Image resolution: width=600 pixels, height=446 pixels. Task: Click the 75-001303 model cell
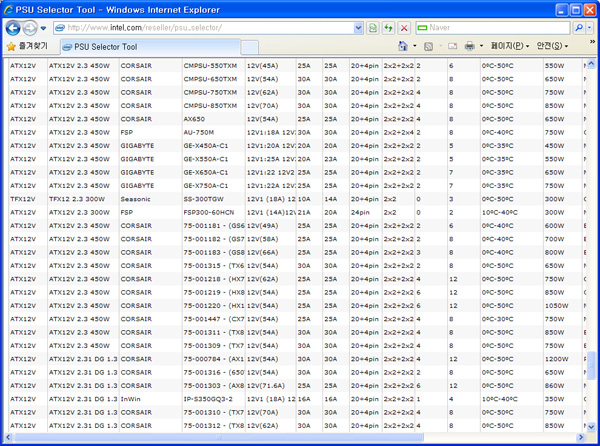tap(213, 386)
